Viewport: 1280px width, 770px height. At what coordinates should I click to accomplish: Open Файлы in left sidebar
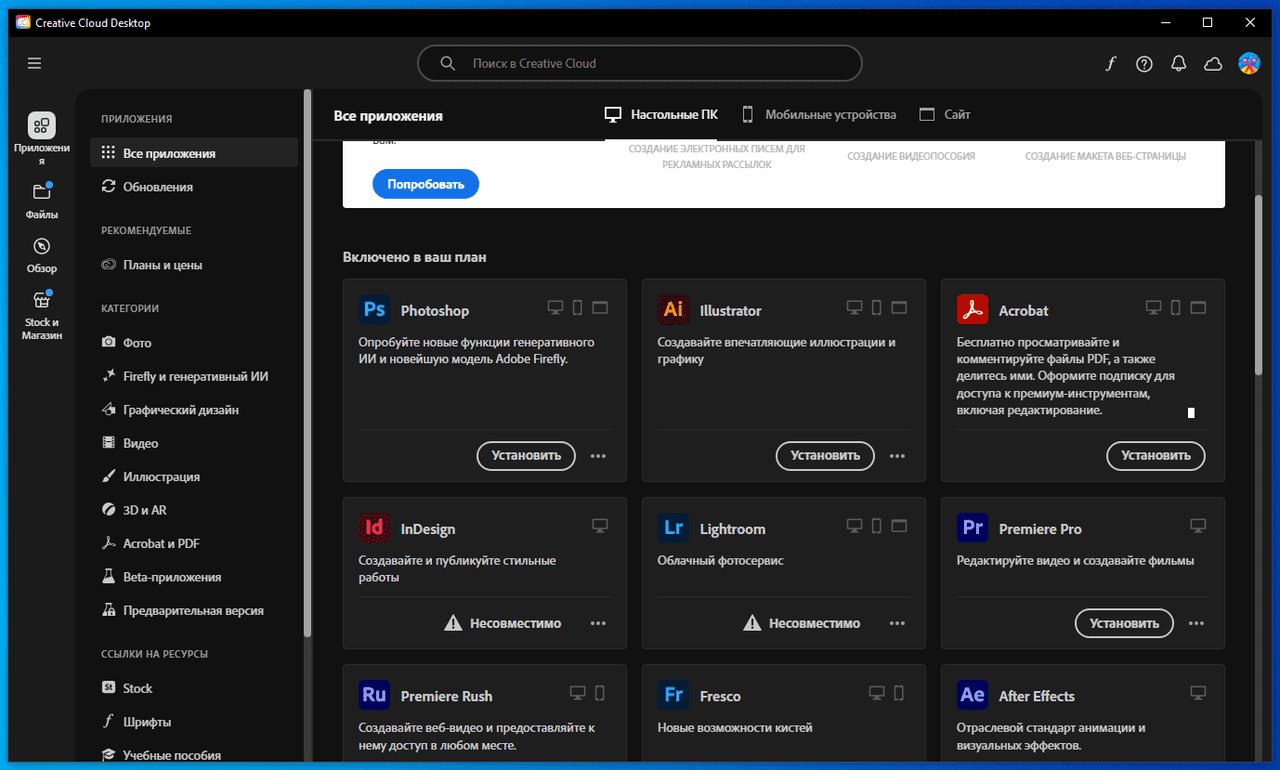point(41,200)
